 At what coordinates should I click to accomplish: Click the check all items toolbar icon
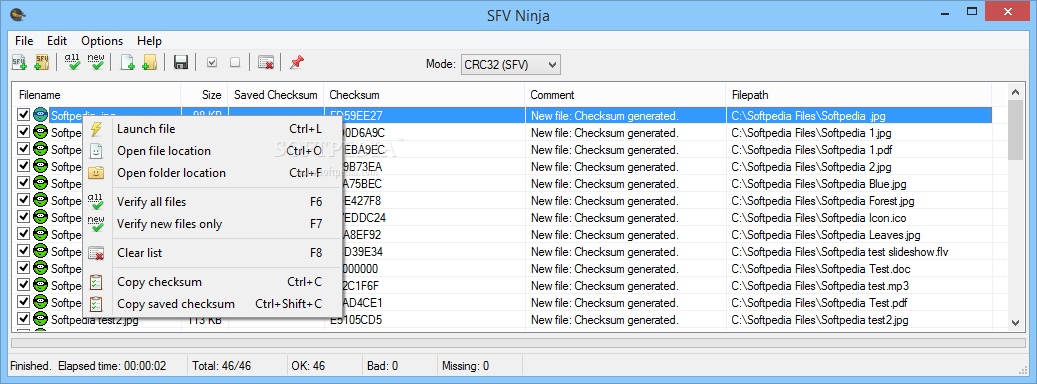212,63
